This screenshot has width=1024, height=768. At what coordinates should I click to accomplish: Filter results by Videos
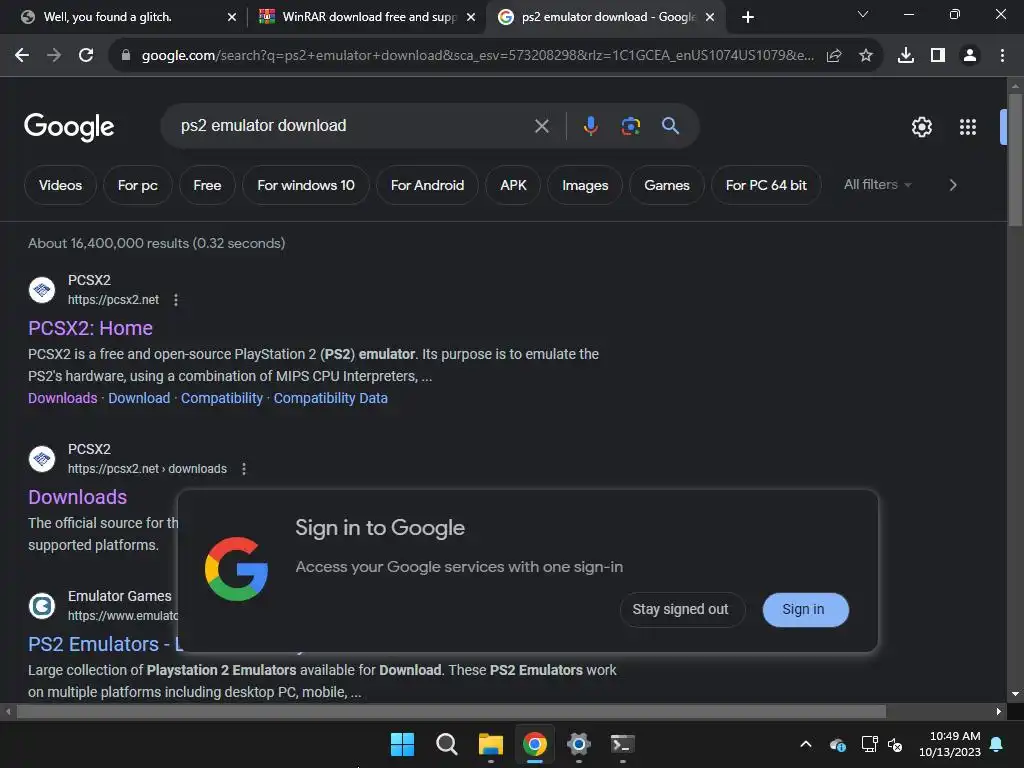(60, 185)
